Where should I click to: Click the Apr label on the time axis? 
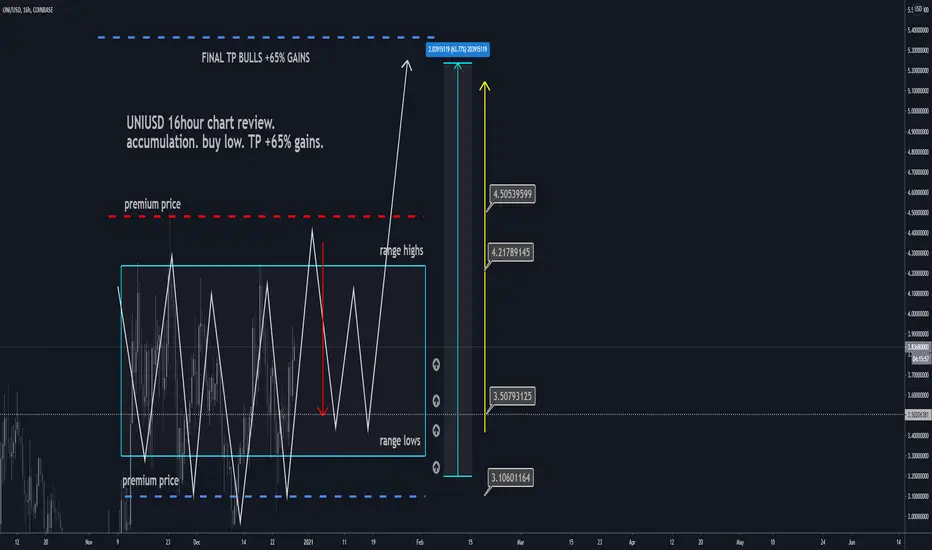(632, 542)
